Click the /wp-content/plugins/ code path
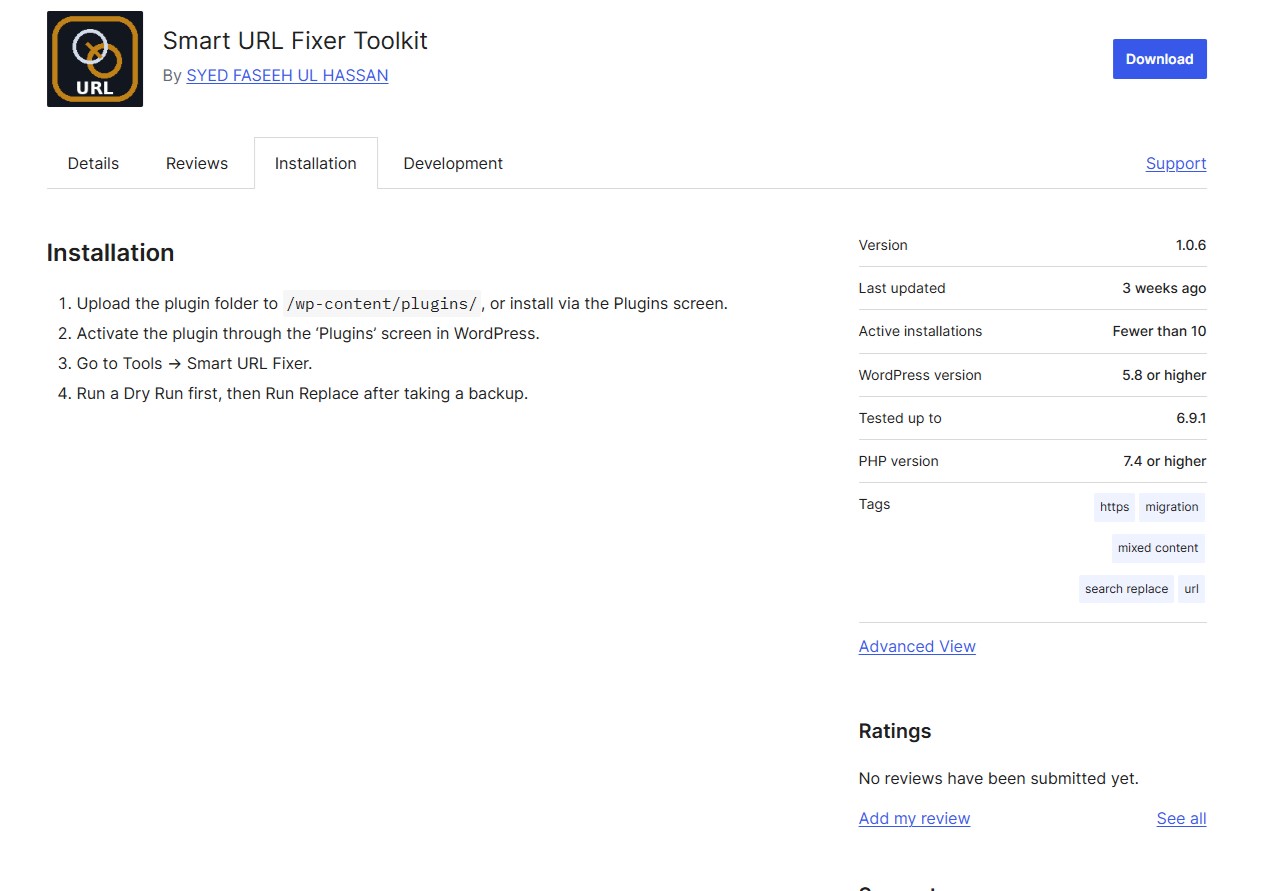The width and height of the screenshot is (1278, 891). coord(382,304)
